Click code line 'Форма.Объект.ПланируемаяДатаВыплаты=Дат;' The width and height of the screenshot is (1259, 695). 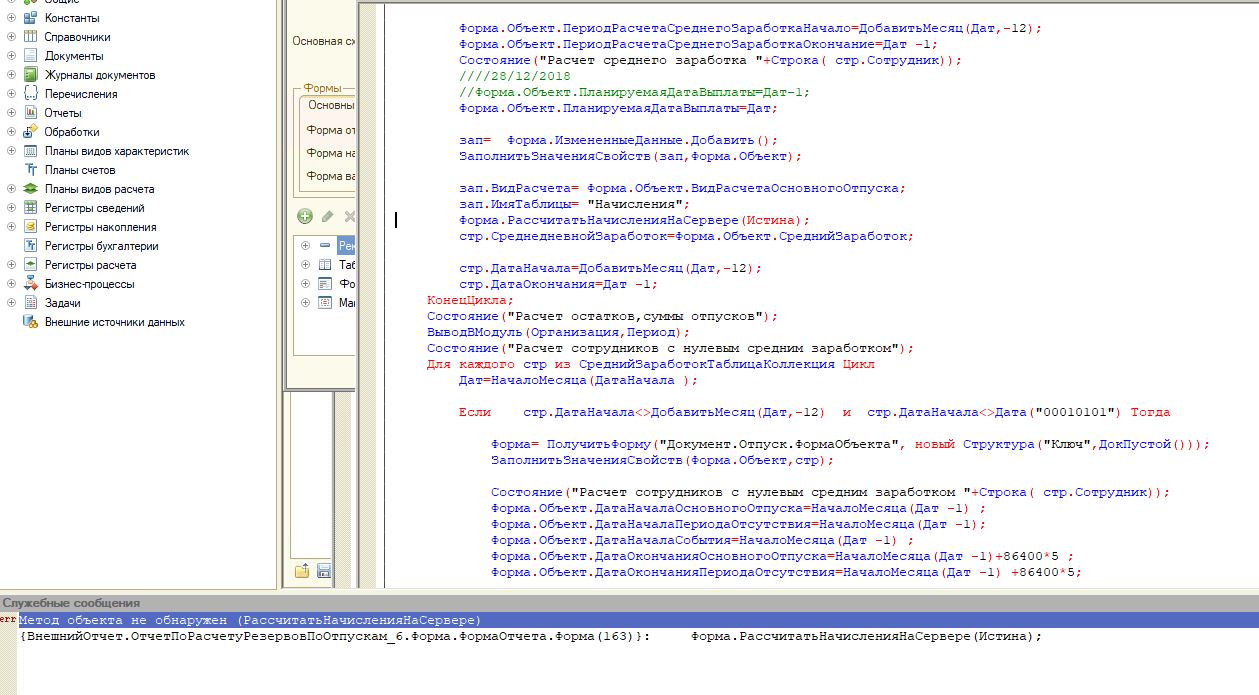point(618,108)
